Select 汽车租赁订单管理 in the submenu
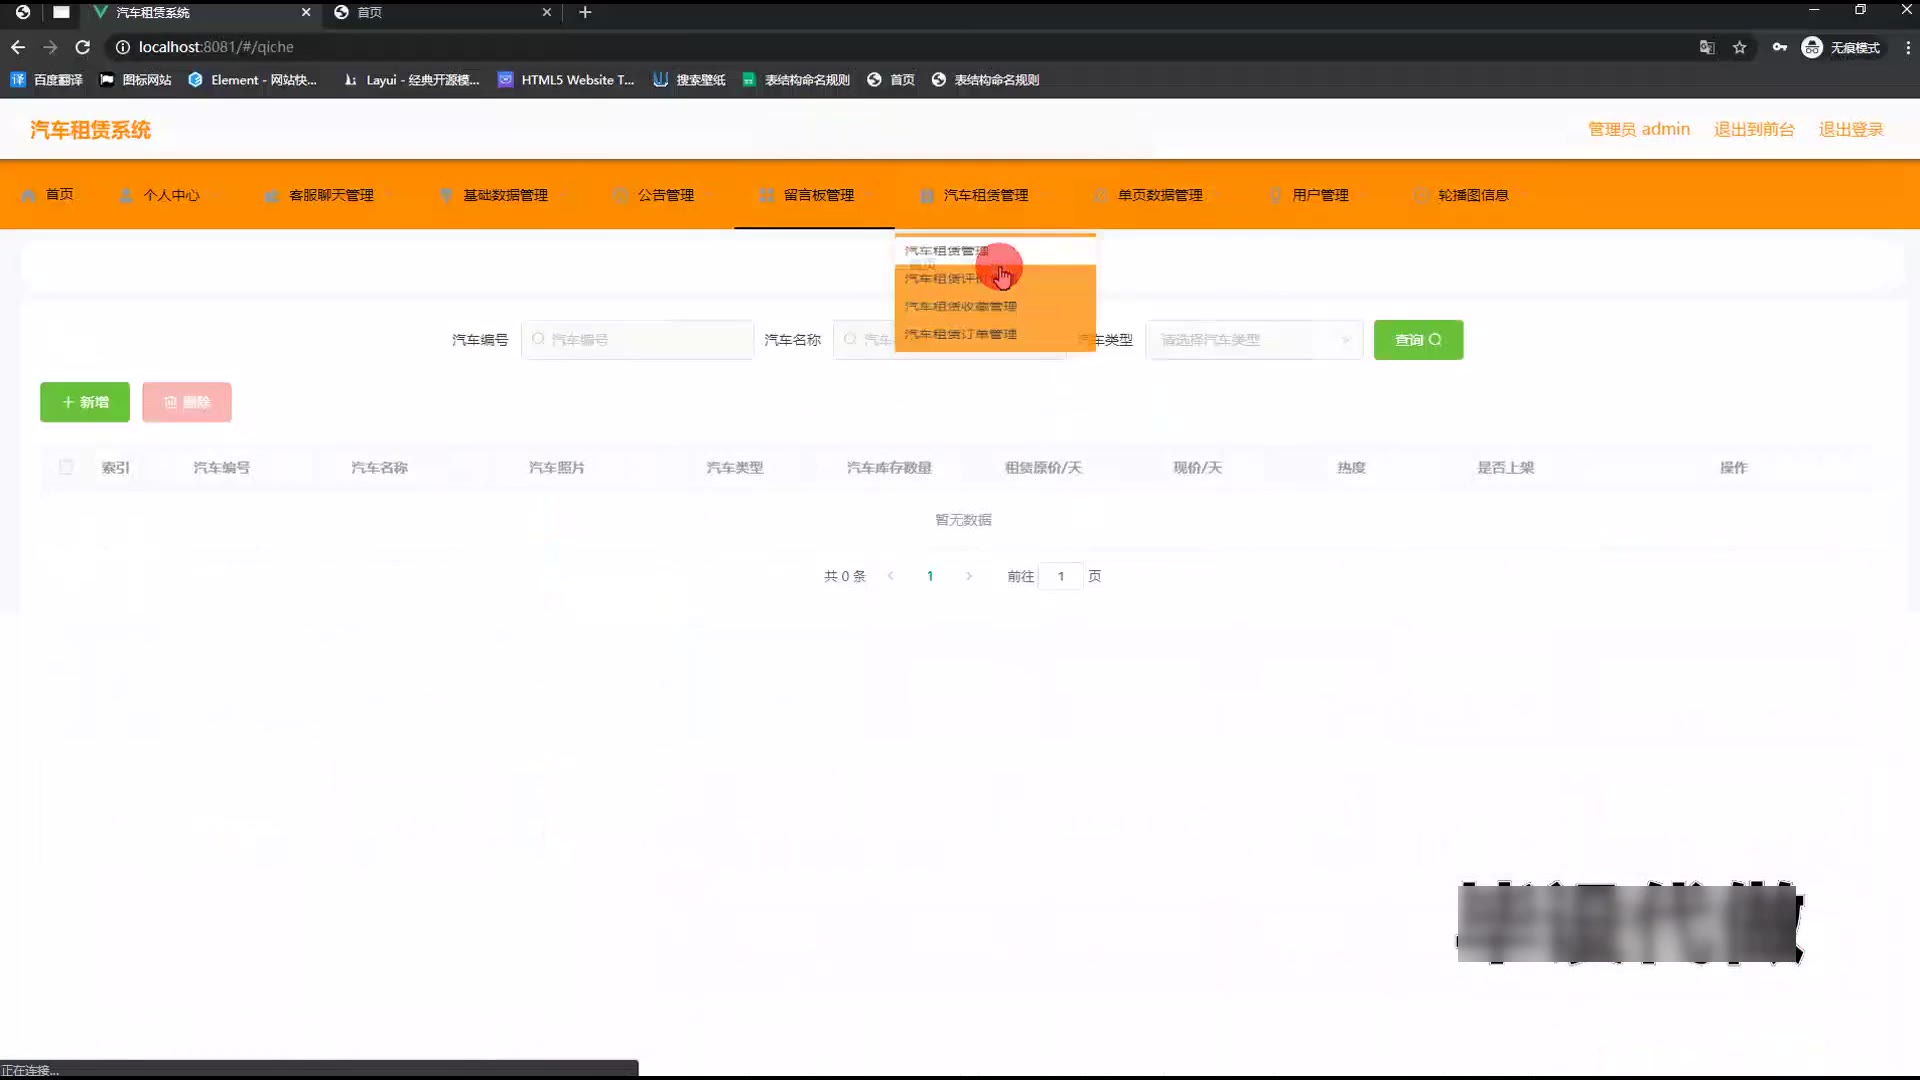 click(x=960, y=334)
